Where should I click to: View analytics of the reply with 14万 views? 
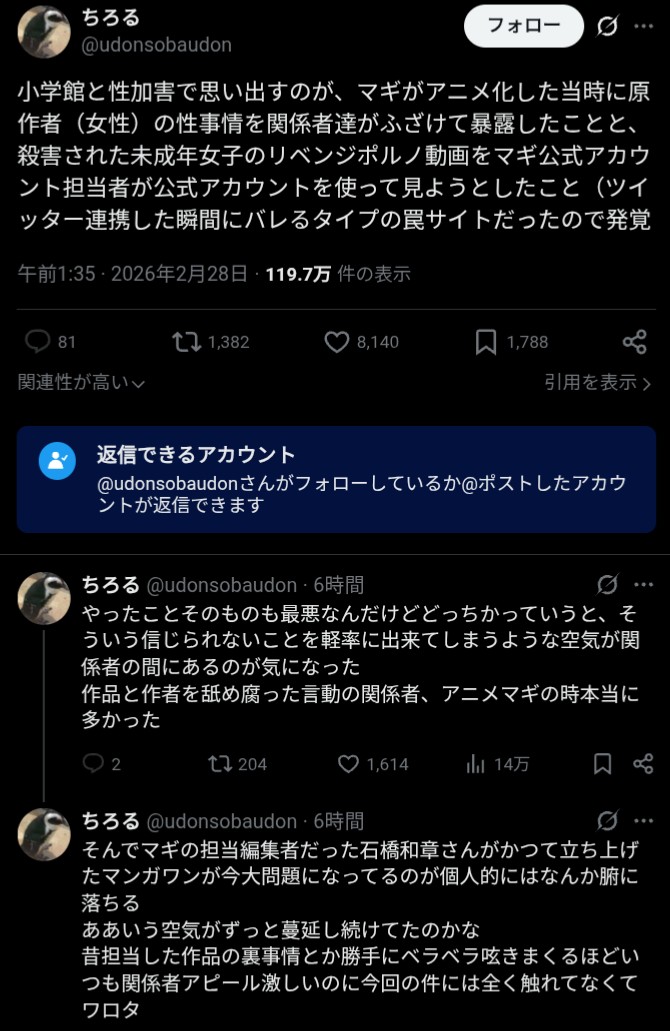[476, 764]
